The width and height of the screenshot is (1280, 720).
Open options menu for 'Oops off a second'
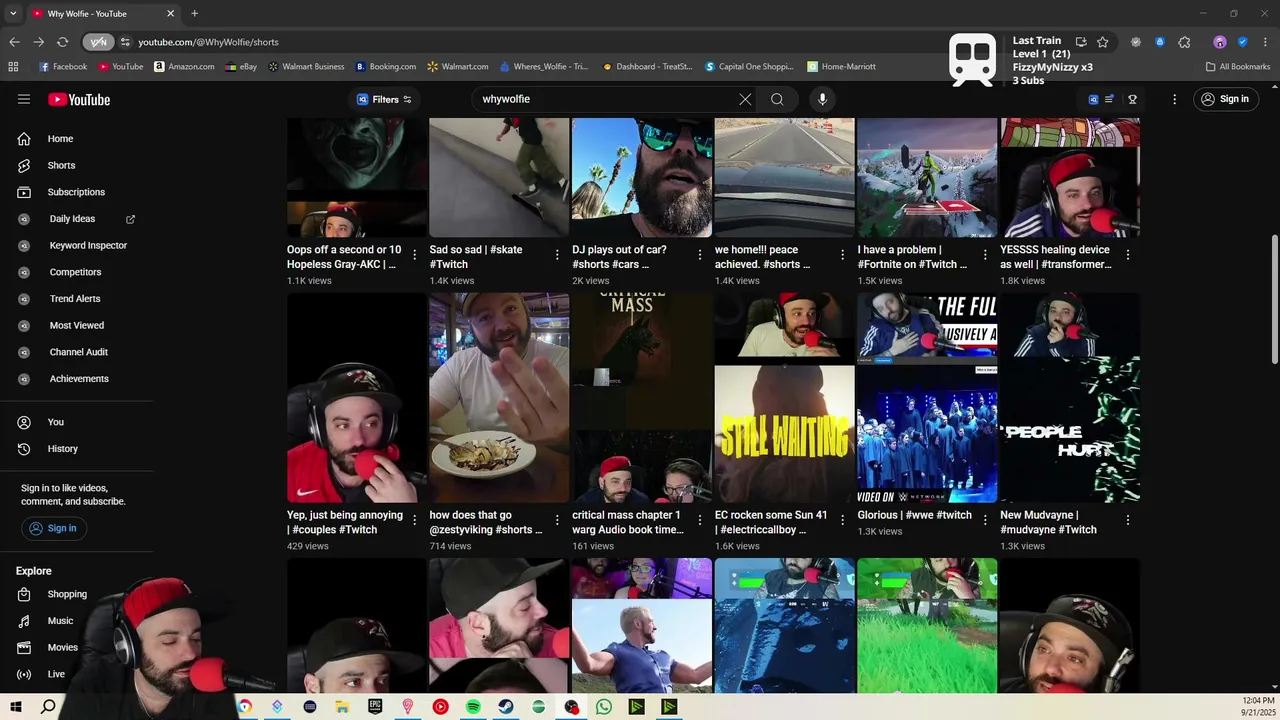[x=414, y=255]
